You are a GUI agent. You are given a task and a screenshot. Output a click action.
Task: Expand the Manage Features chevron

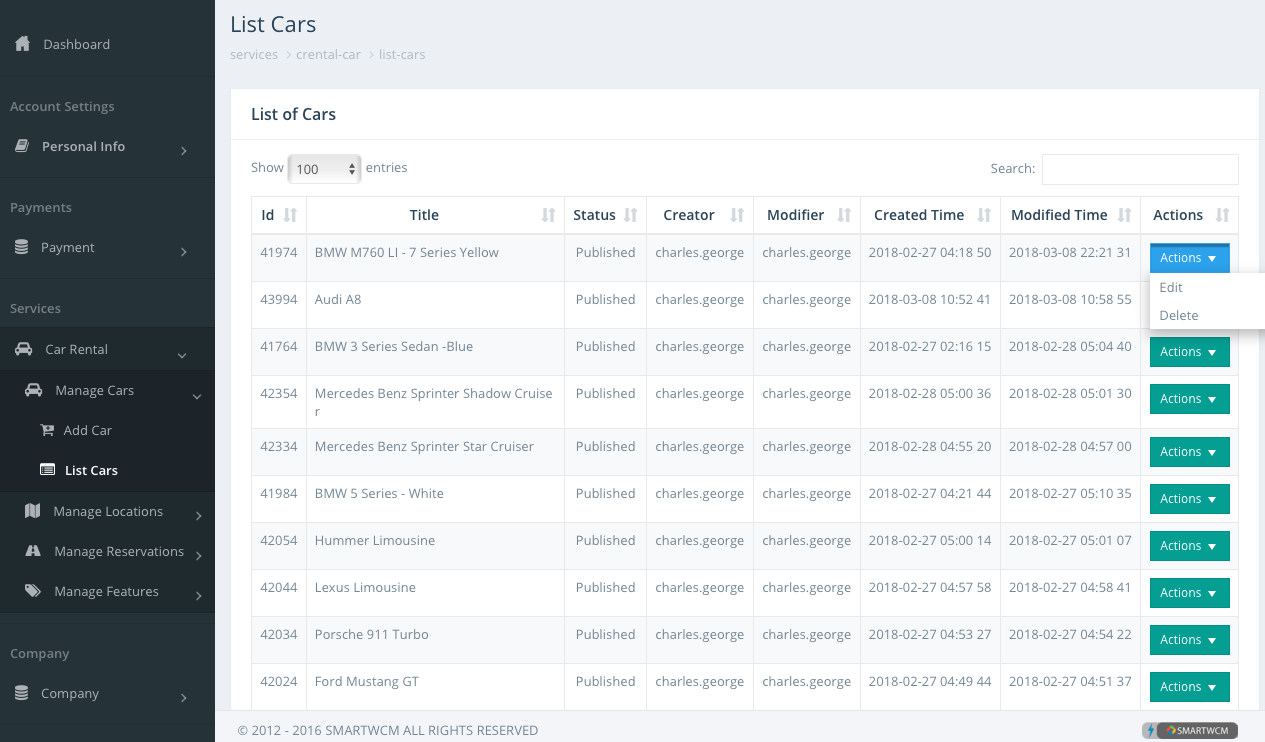pyautogui.click(x=199, y=596)
